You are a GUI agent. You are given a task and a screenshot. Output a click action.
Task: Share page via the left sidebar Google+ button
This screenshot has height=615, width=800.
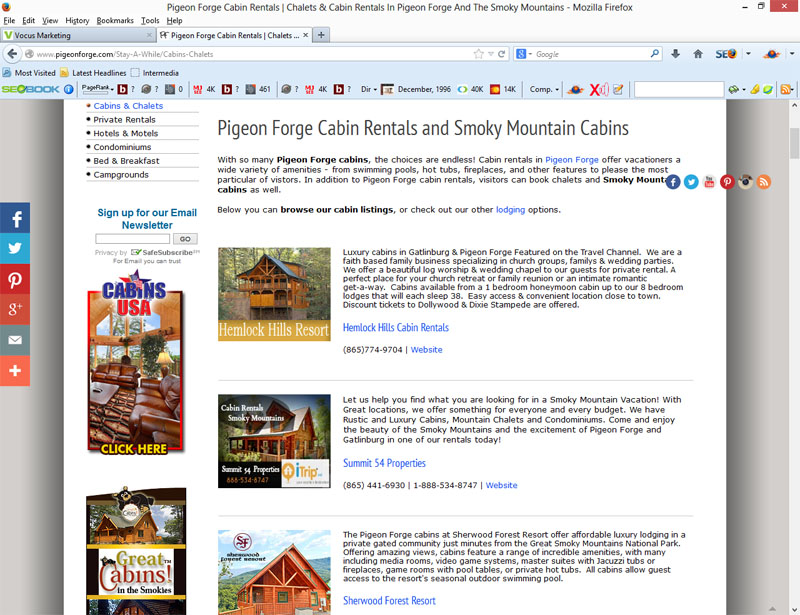point(15,309)
